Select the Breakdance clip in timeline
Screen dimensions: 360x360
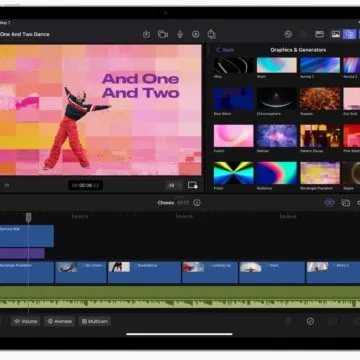tap(144, 272)
